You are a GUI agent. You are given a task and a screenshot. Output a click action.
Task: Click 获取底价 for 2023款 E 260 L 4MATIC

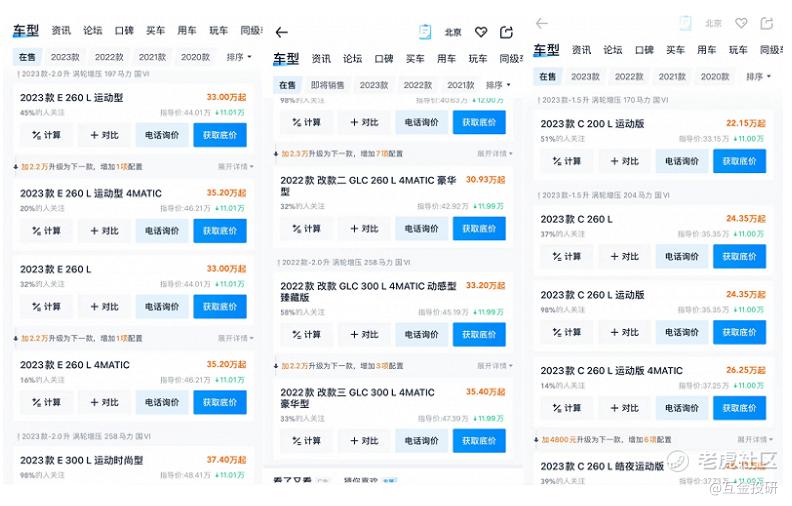tap(220, 402)
